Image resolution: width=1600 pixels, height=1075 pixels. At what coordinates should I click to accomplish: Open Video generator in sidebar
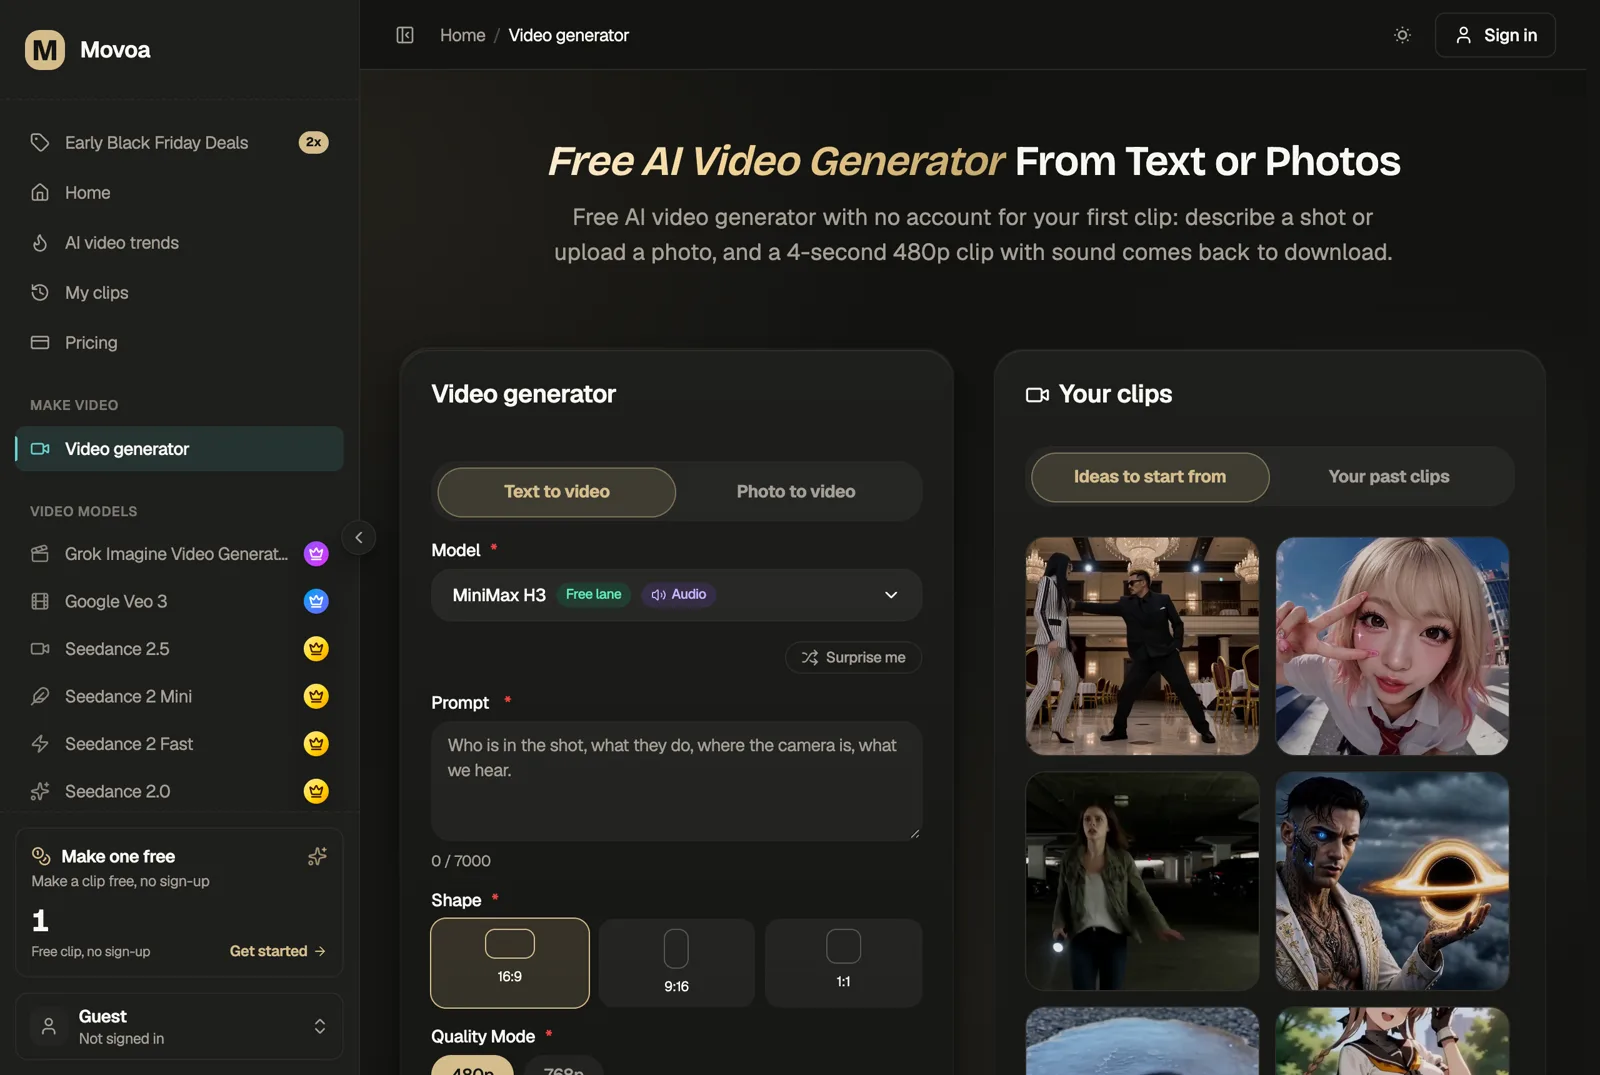179,449
